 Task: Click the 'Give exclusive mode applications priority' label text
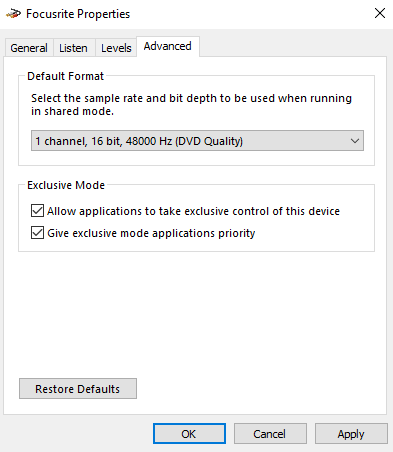pos(151,233)
